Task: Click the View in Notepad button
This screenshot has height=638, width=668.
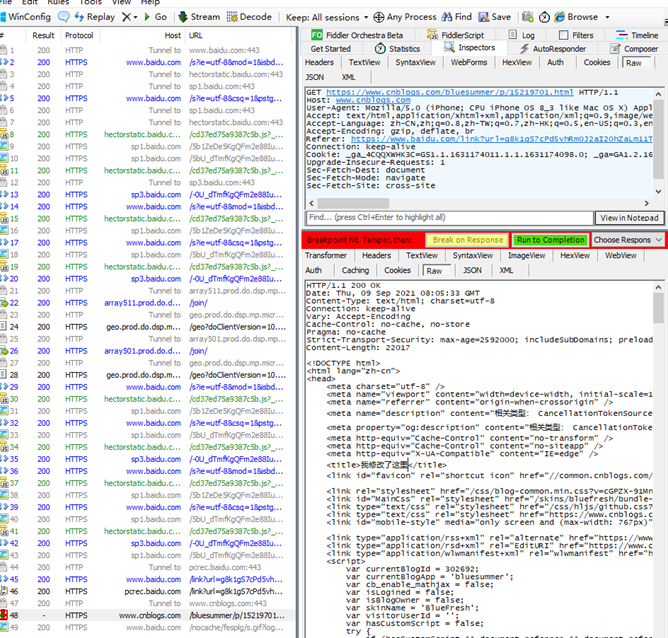Action: [630, 218]
